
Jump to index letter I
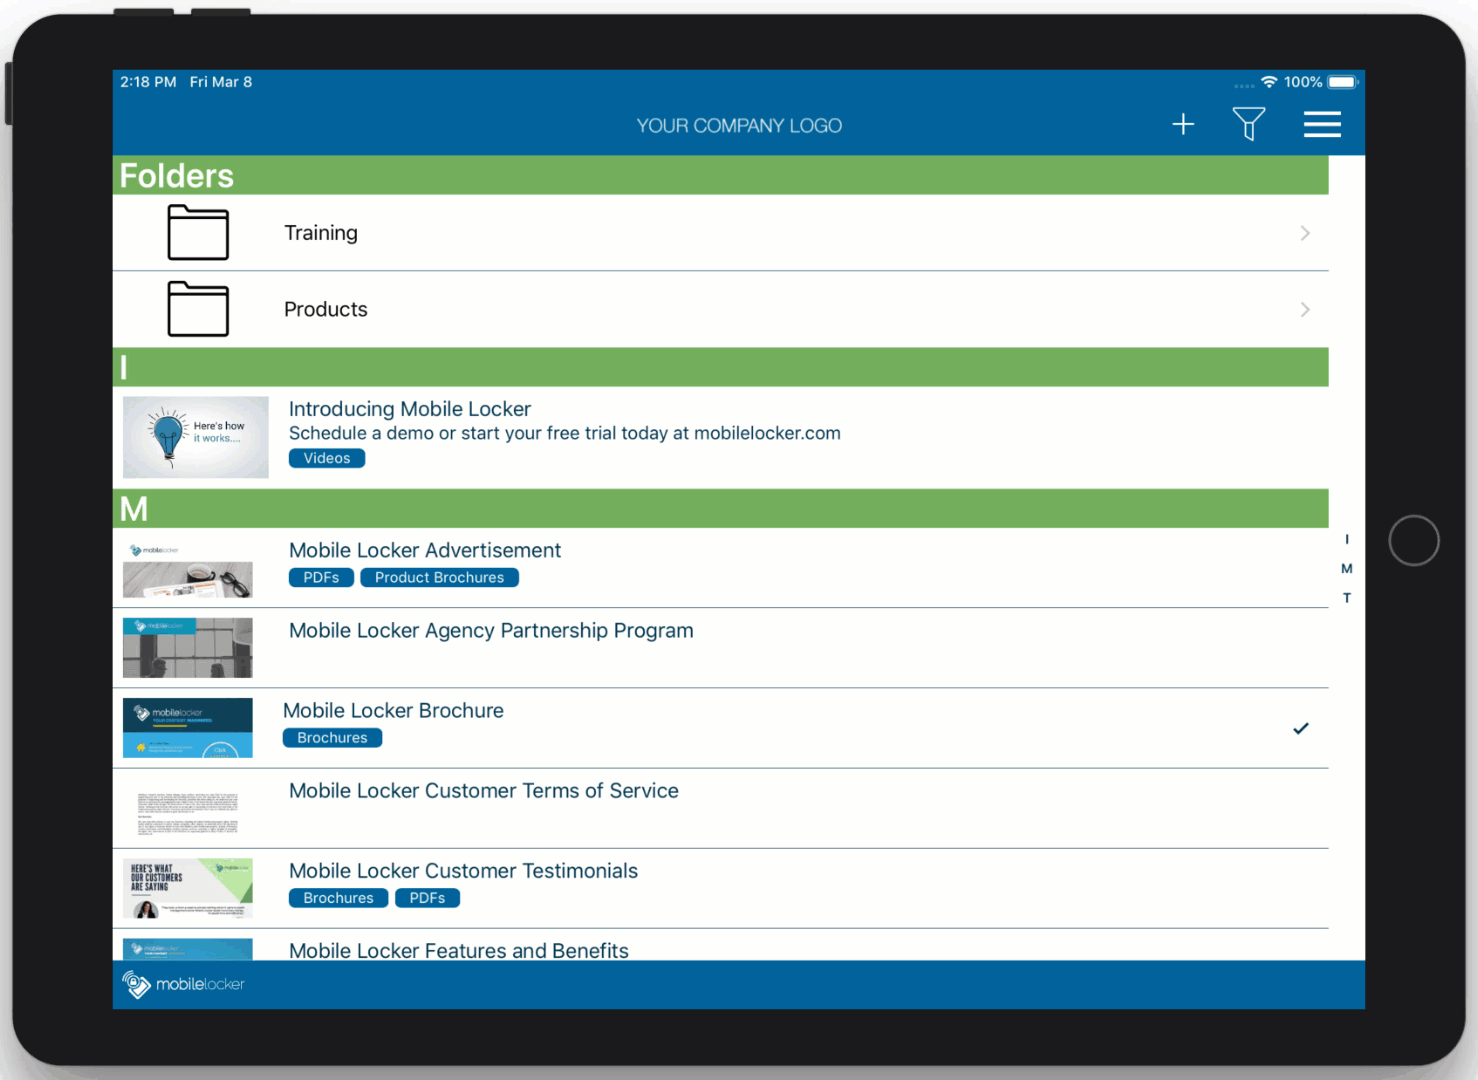coord(1347,539)
